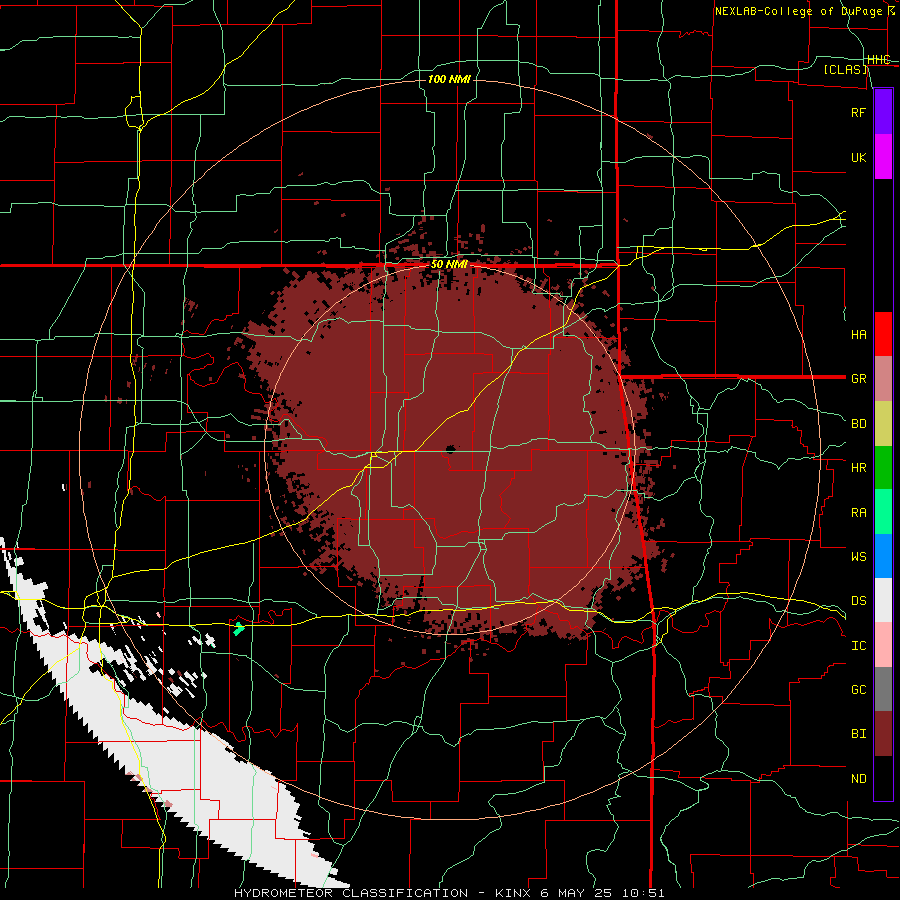The width and height of the screenshot is (900, 900).
Task: Click the '100 NMI' range ring label
Action: pos(449,79)
